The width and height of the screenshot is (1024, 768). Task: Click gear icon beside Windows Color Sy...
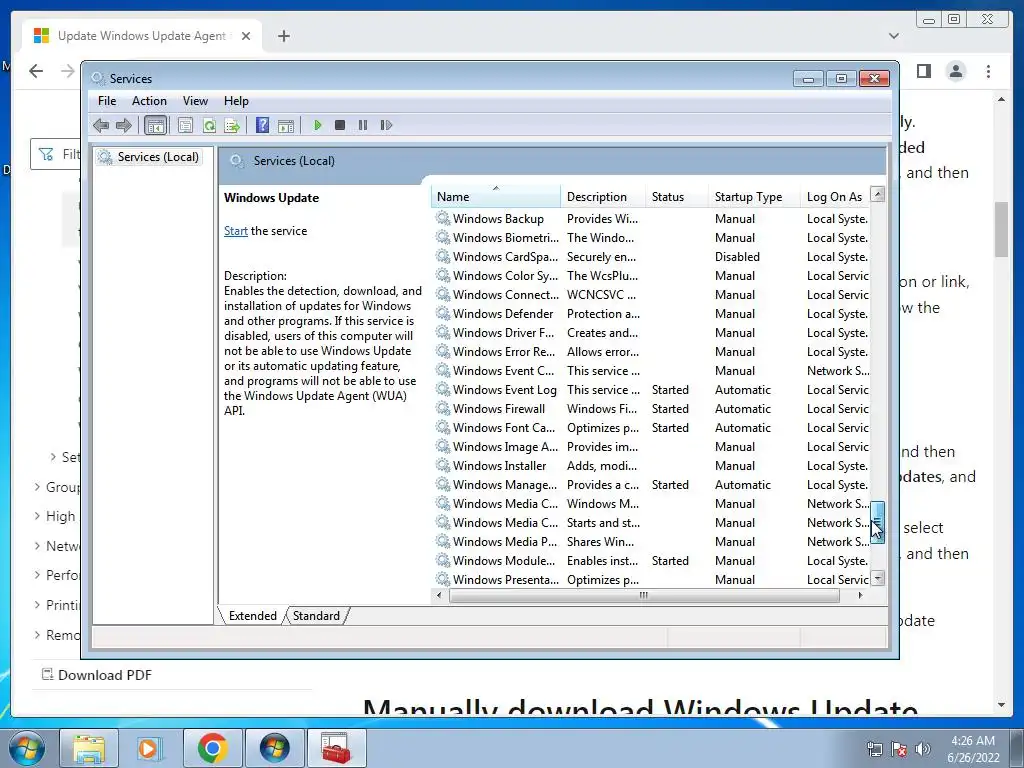tap(443, 276)
